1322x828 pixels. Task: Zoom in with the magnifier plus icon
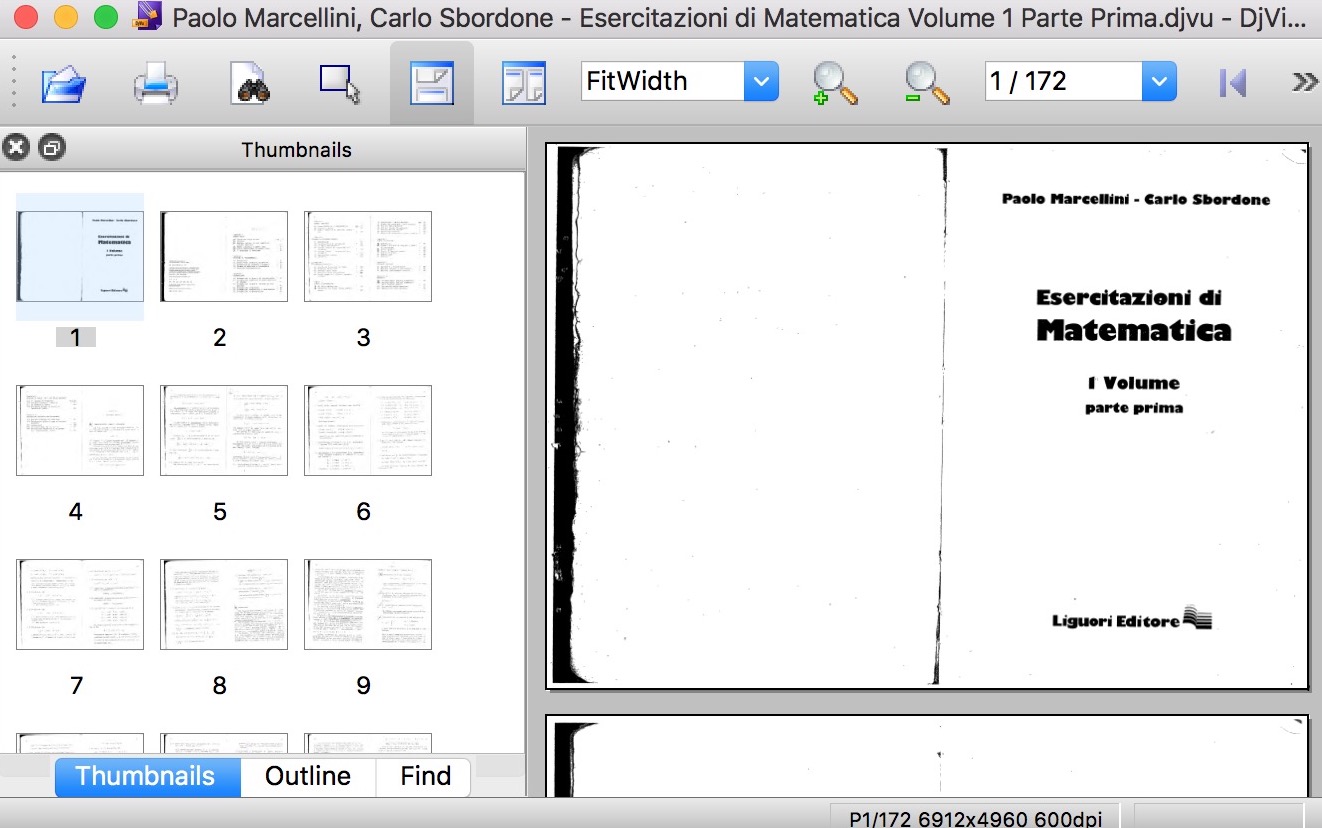(835, 83)
